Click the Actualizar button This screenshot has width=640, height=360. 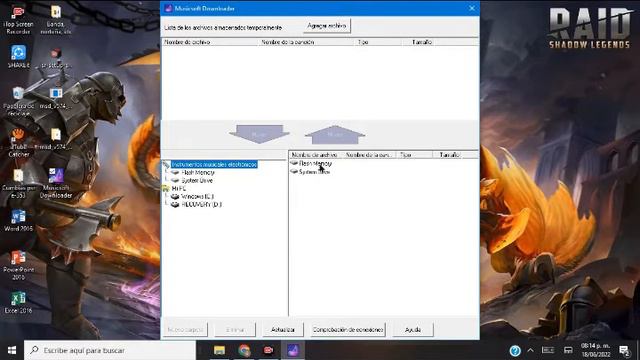(283, 329)
